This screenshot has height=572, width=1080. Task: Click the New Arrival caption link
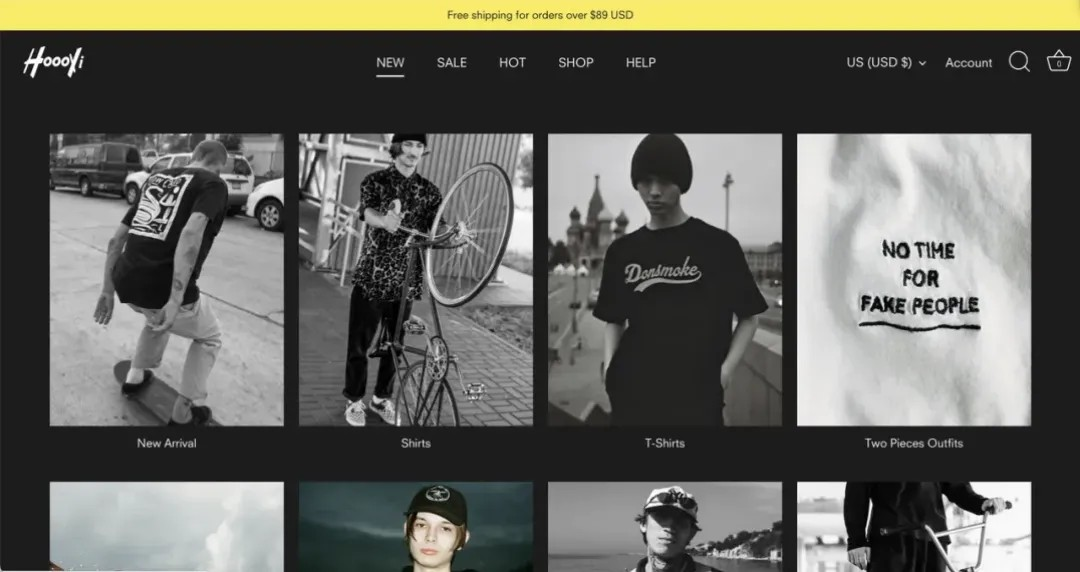[x=167, y=443]
